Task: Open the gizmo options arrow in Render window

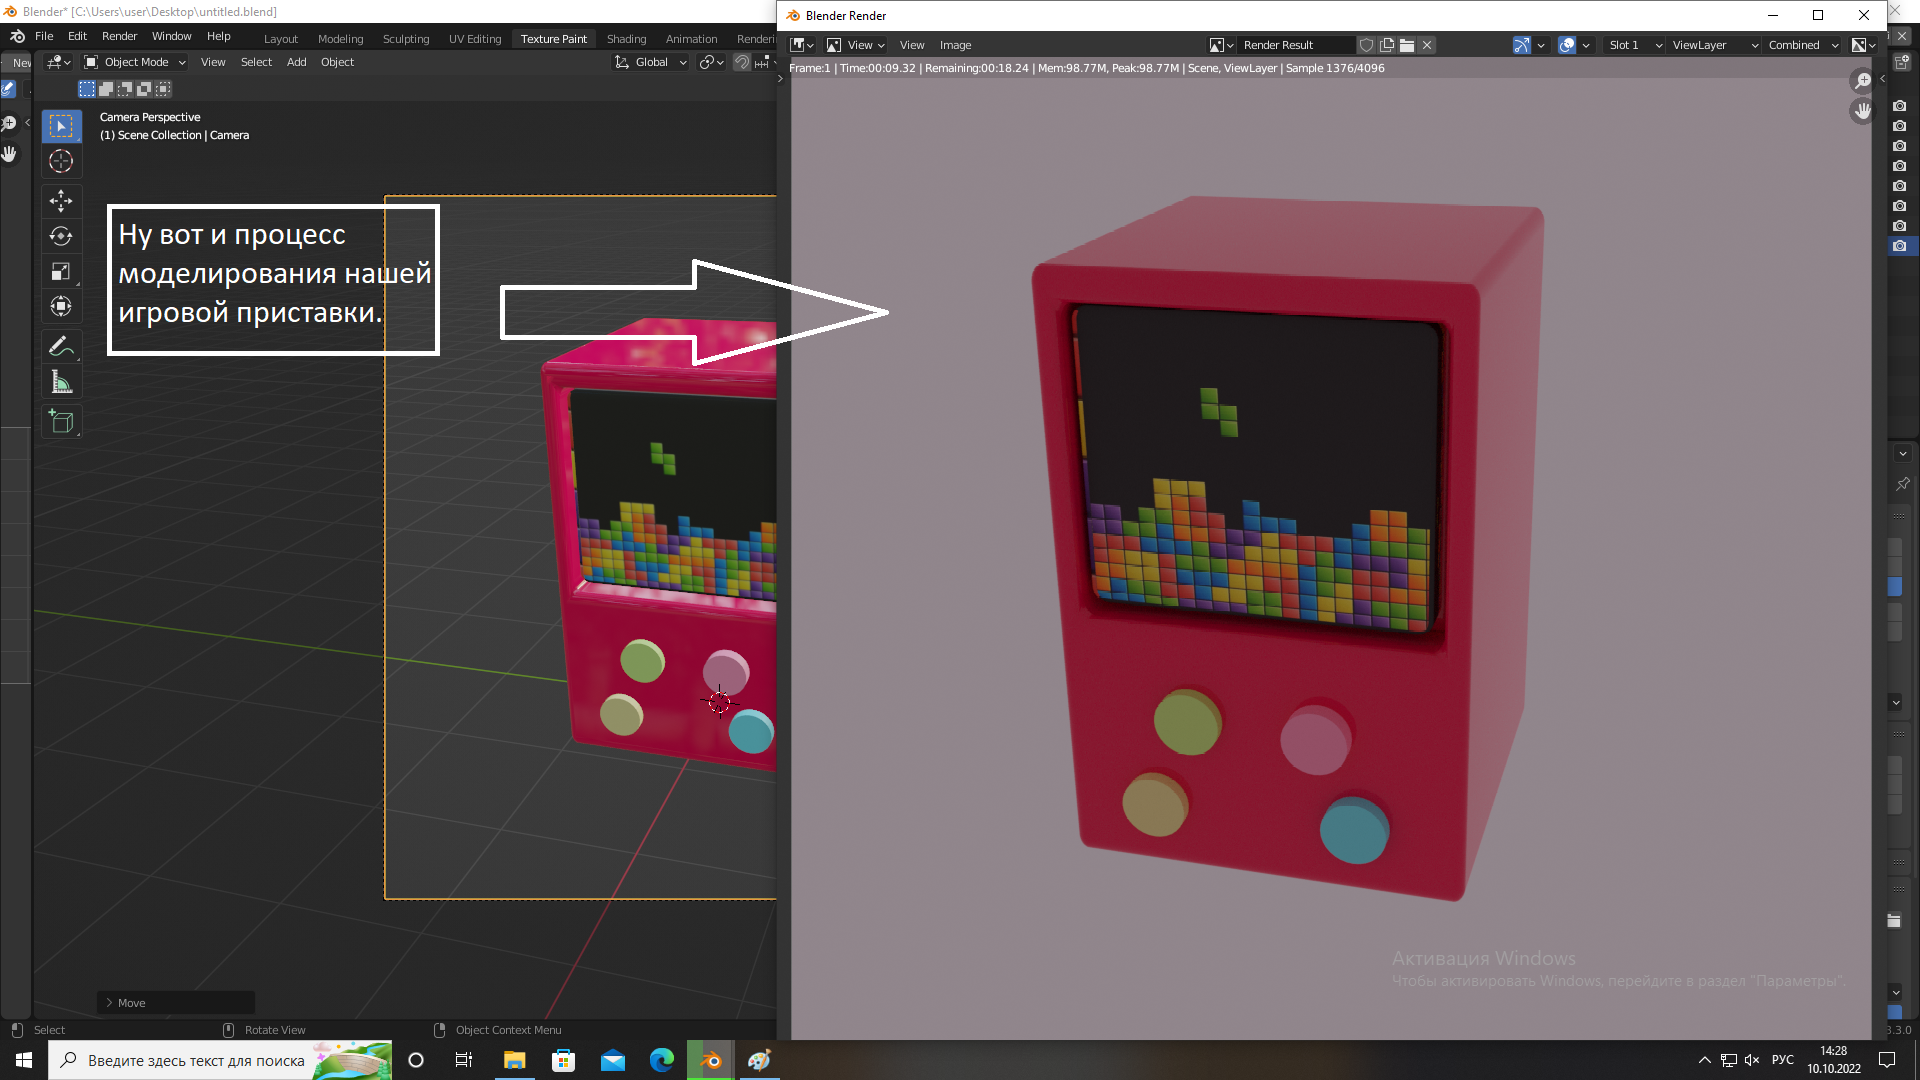Action: 1541,45
